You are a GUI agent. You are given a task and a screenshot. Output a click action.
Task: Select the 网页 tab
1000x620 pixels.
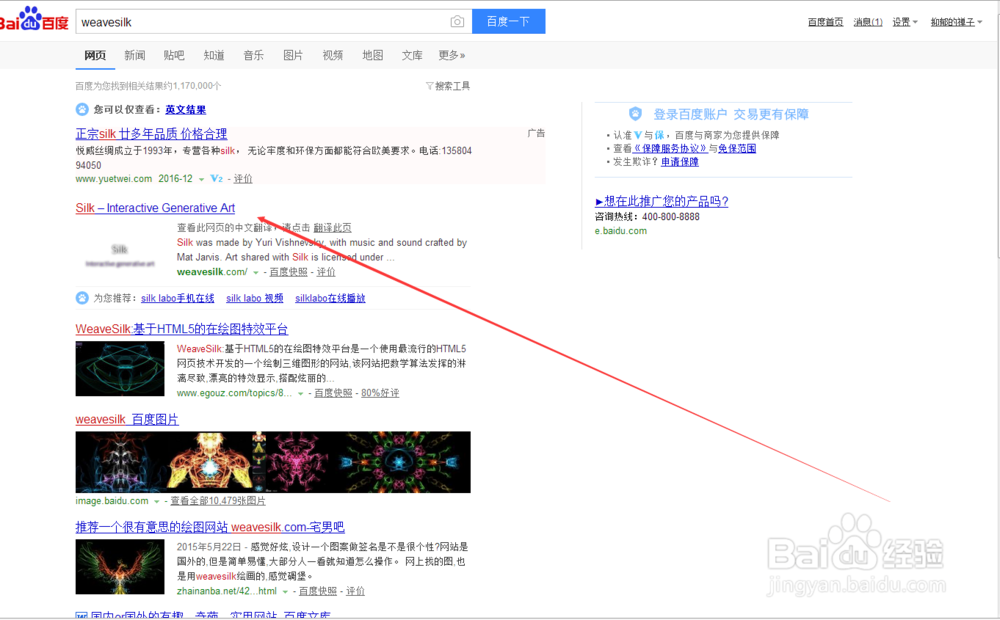point(95,55)
